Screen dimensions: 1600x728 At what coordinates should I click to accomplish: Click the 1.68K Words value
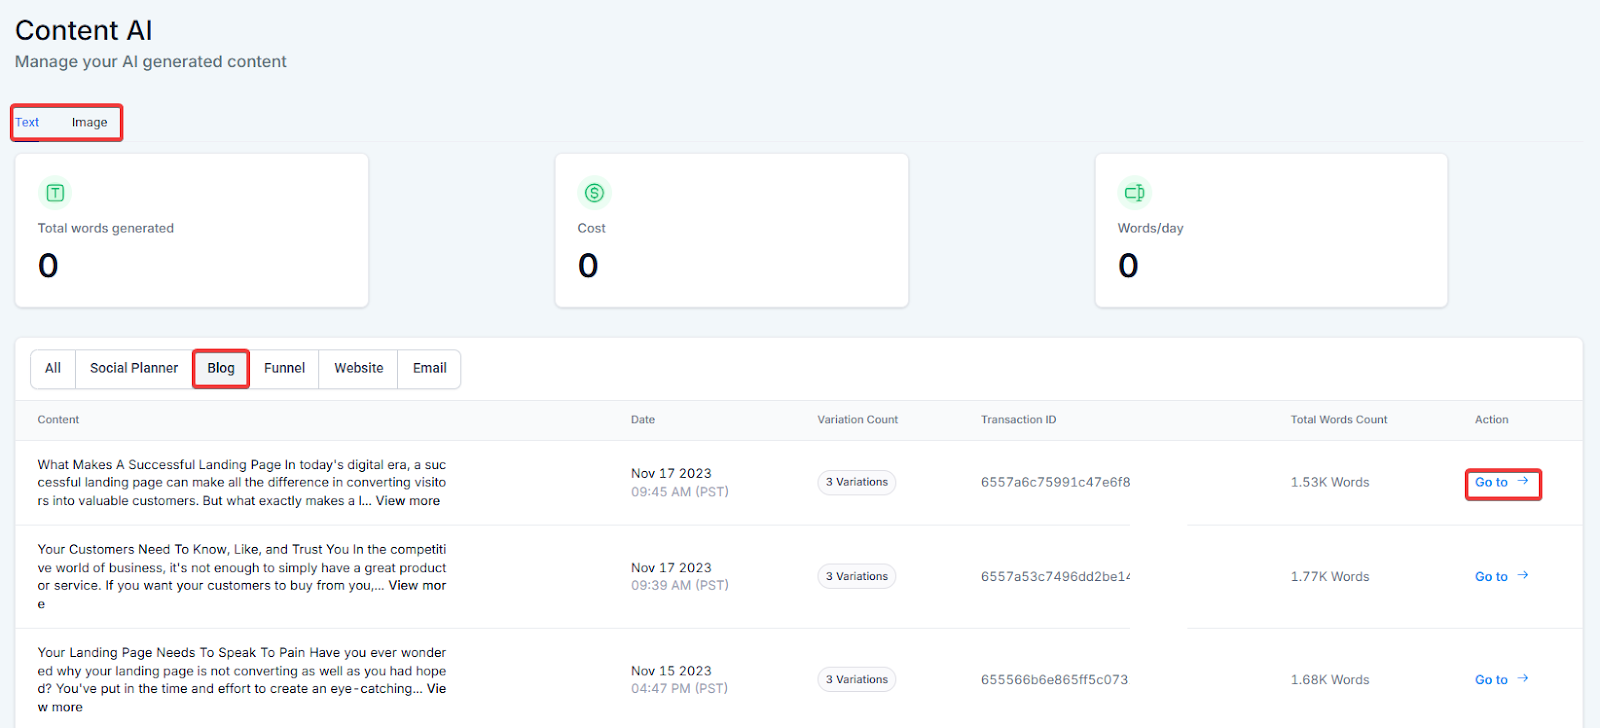point(1330,679)
